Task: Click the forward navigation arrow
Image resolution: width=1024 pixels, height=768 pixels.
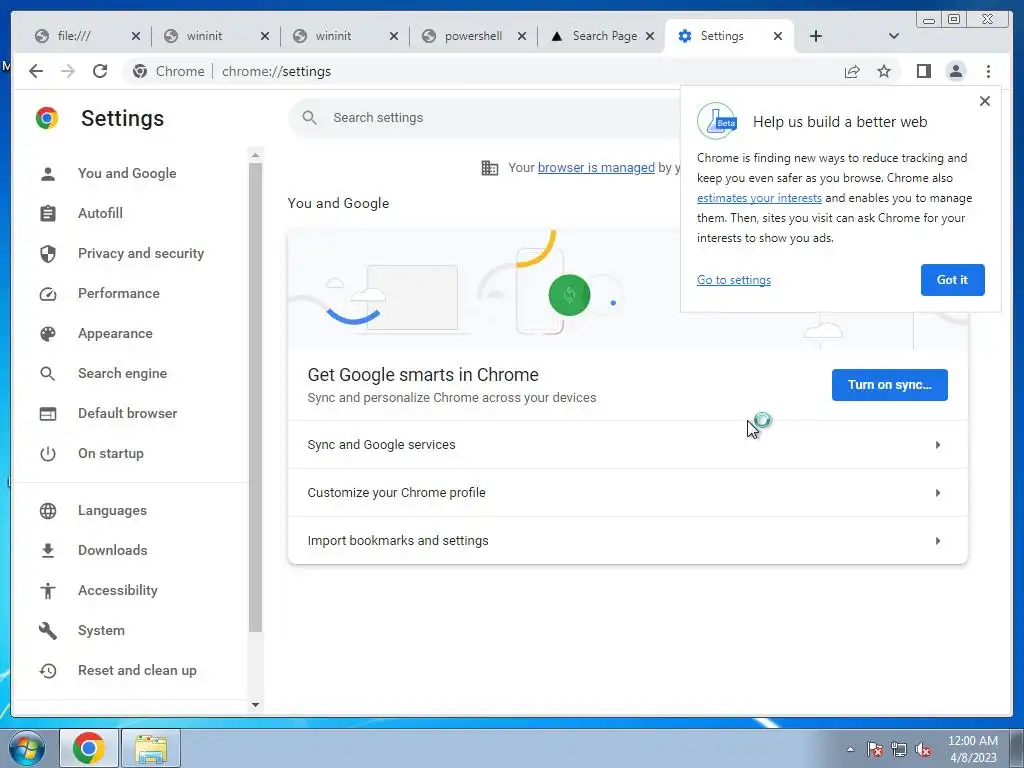Action: click(68, 71)
